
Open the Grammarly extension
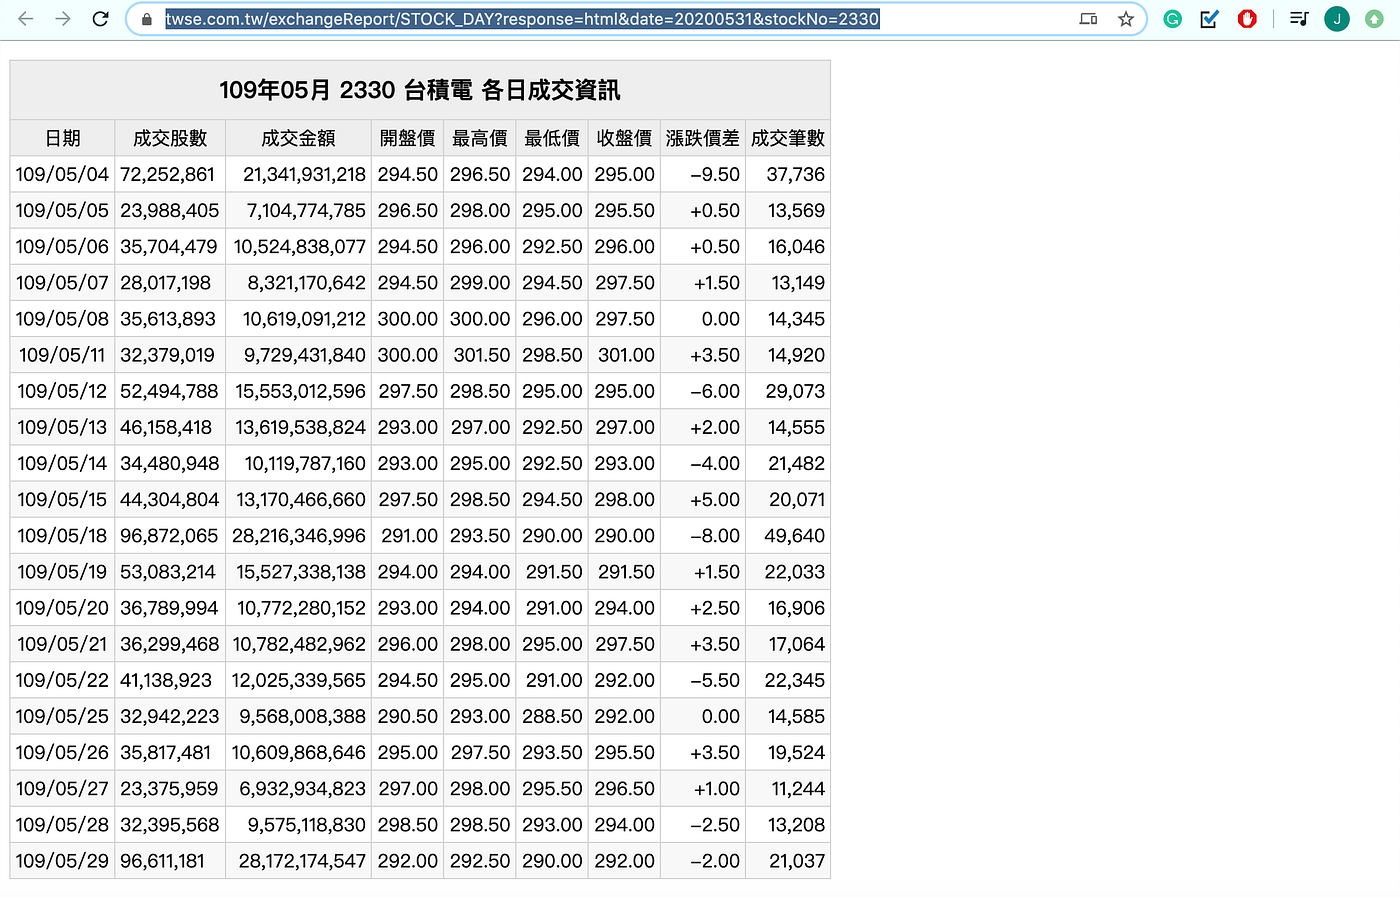click(x=1173, y=19)
